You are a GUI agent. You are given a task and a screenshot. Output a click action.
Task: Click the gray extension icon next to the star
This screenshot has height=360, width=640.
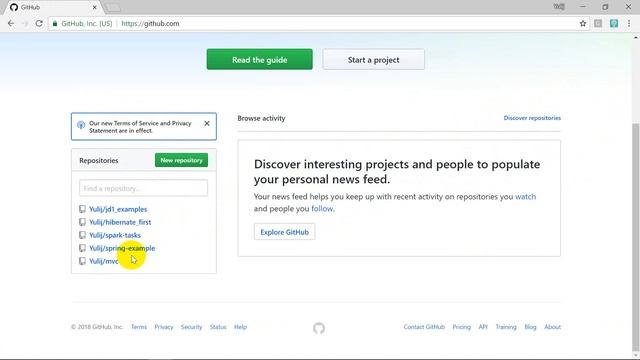(598, 24)
